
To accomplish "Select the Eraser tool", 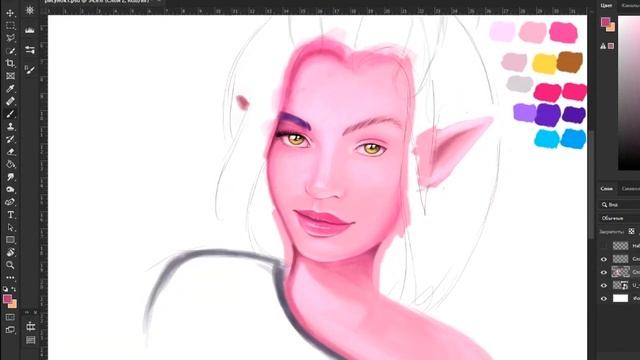I will 10,152.
